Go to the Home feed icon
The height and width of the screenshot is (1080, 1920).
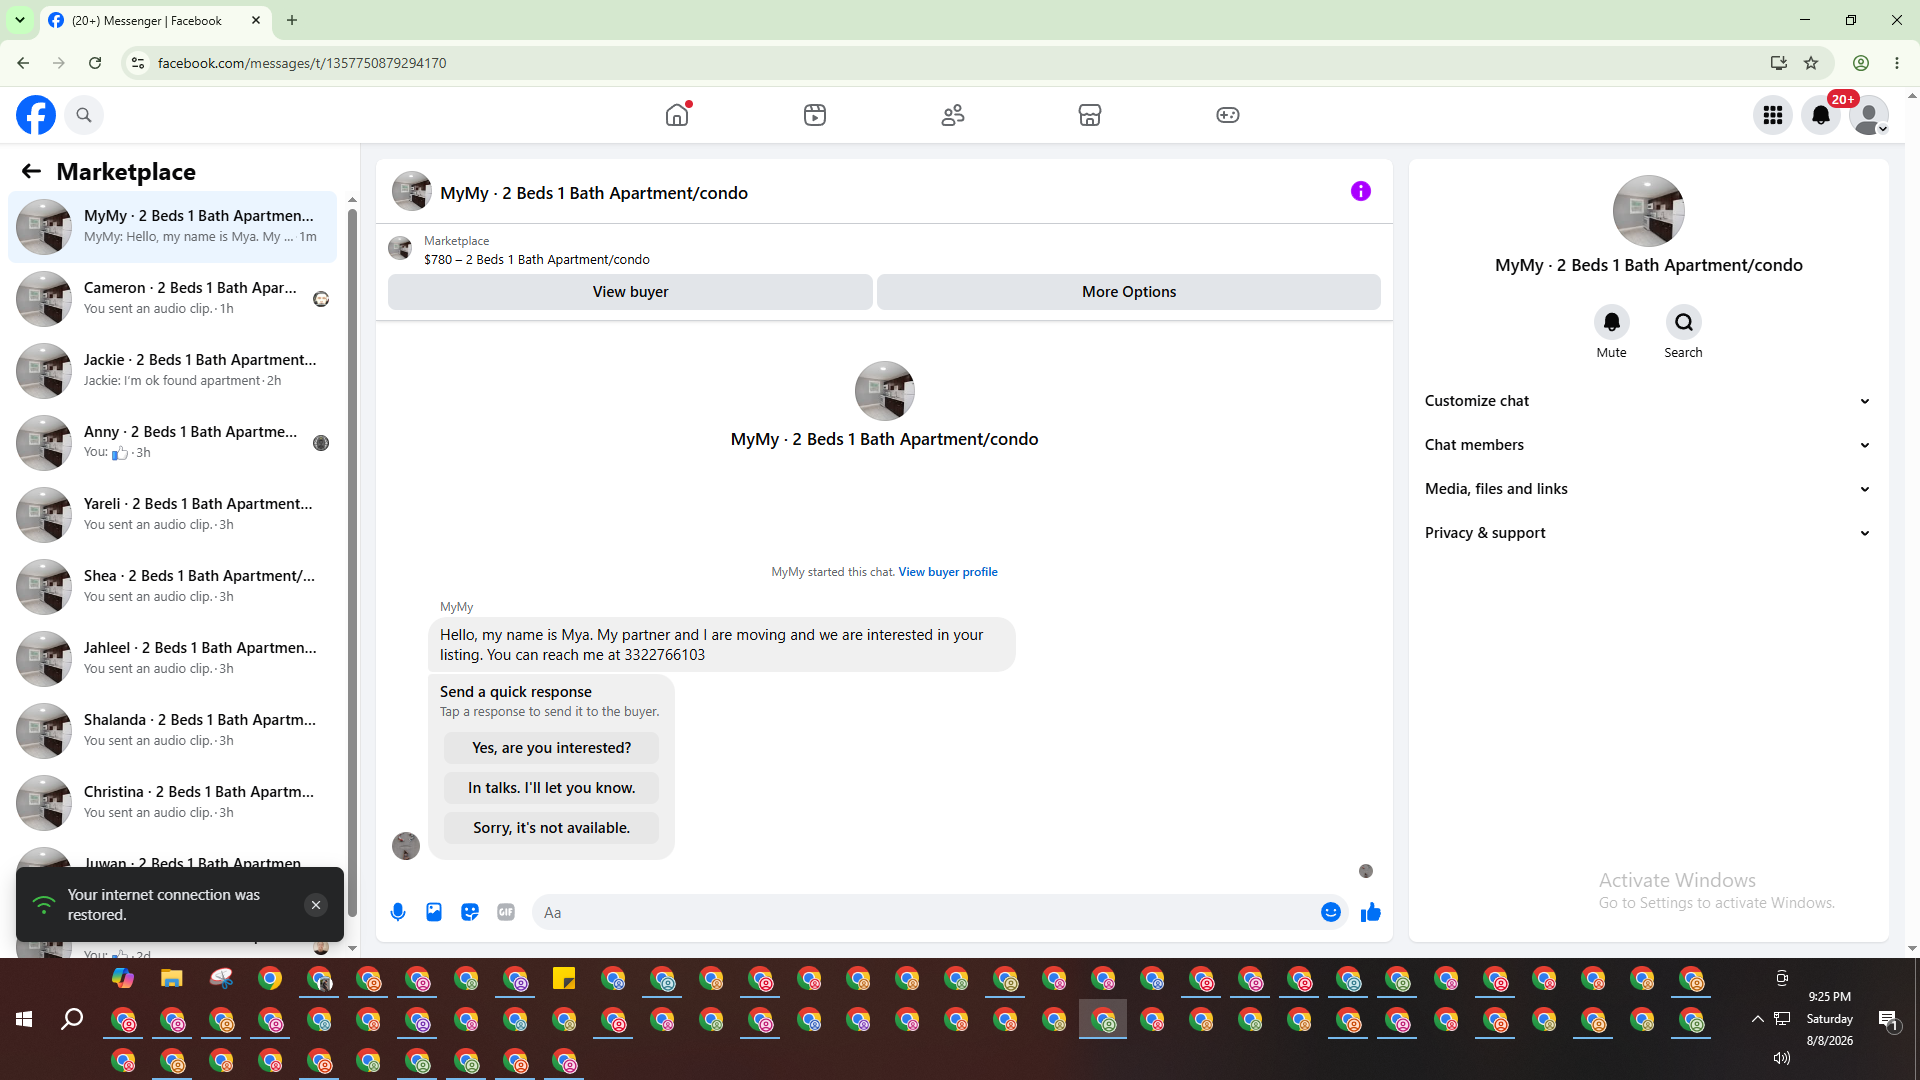point(677,115)
